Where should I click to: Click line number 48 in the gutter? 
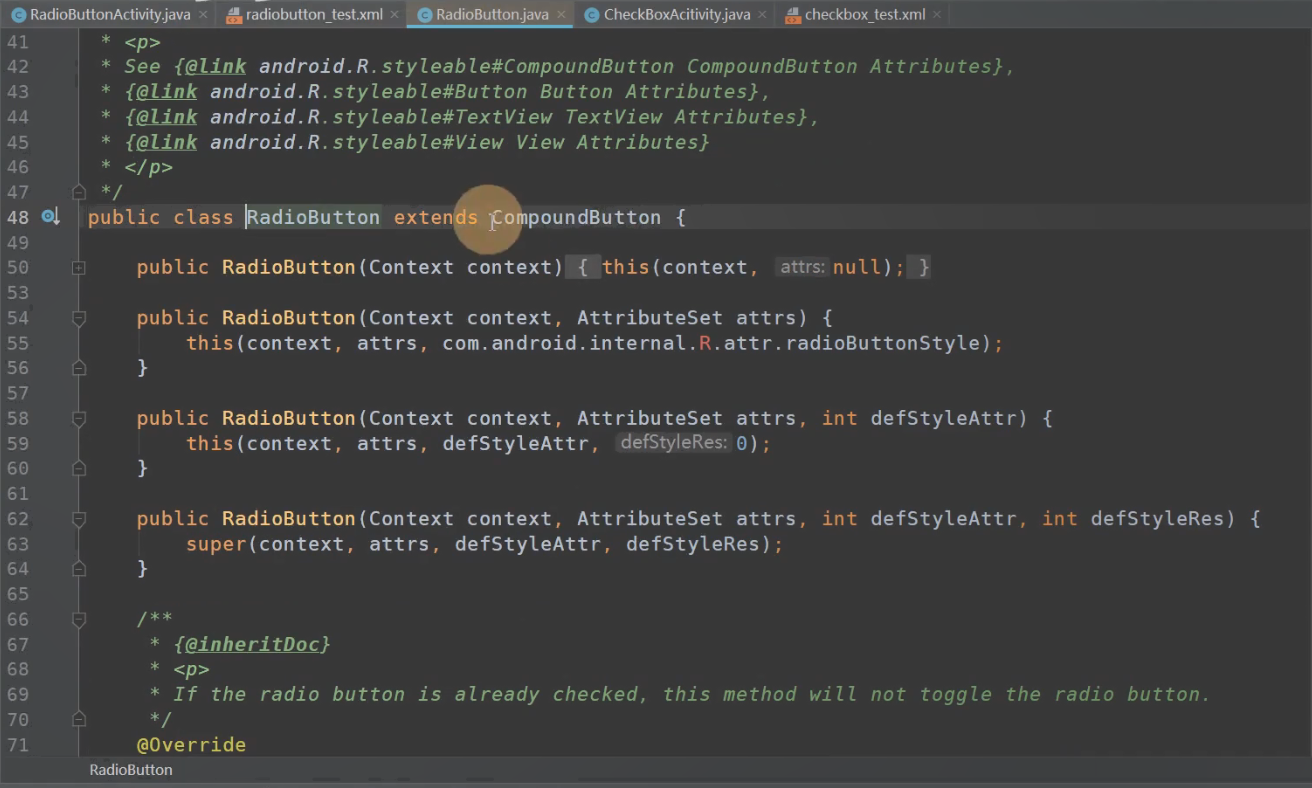click(17, 217)
